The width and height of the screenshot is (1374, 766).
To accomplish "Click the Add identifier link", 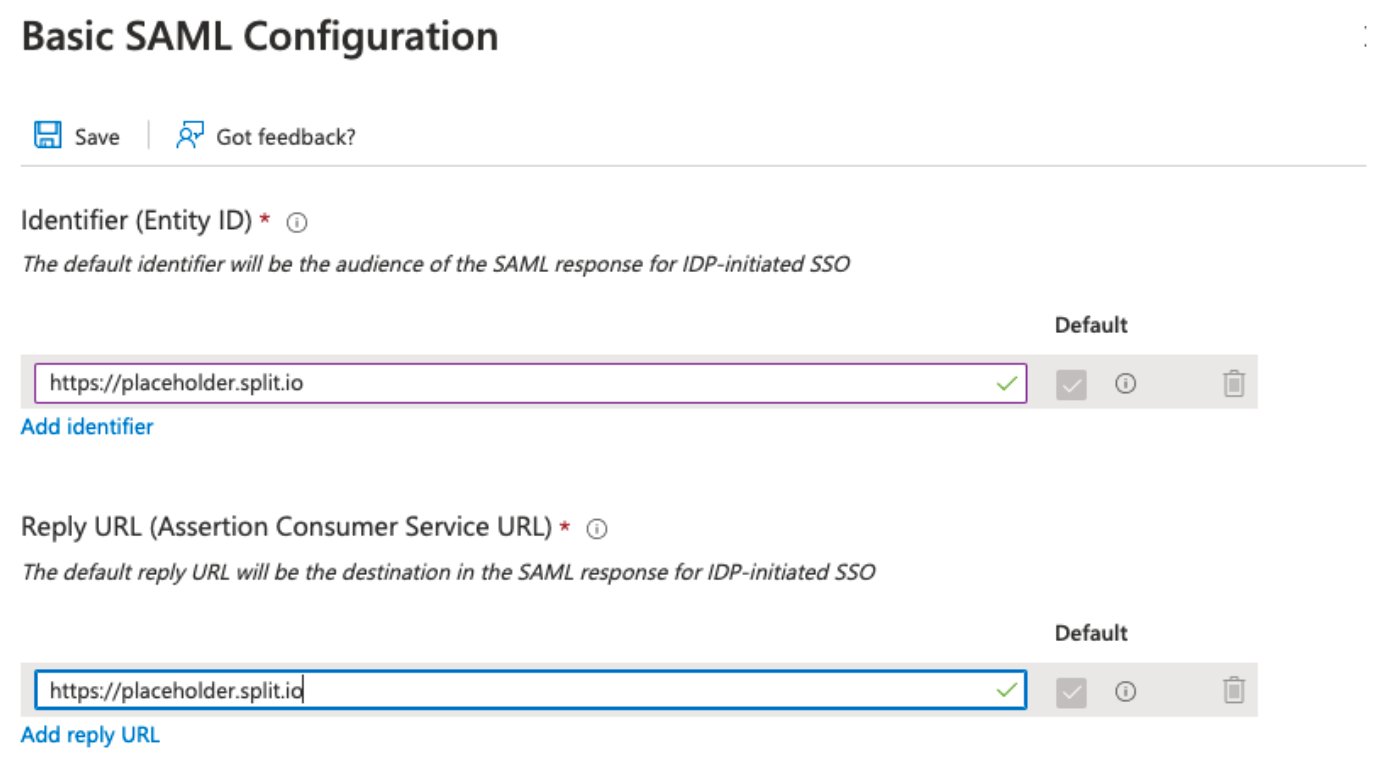I will (87, 427).
